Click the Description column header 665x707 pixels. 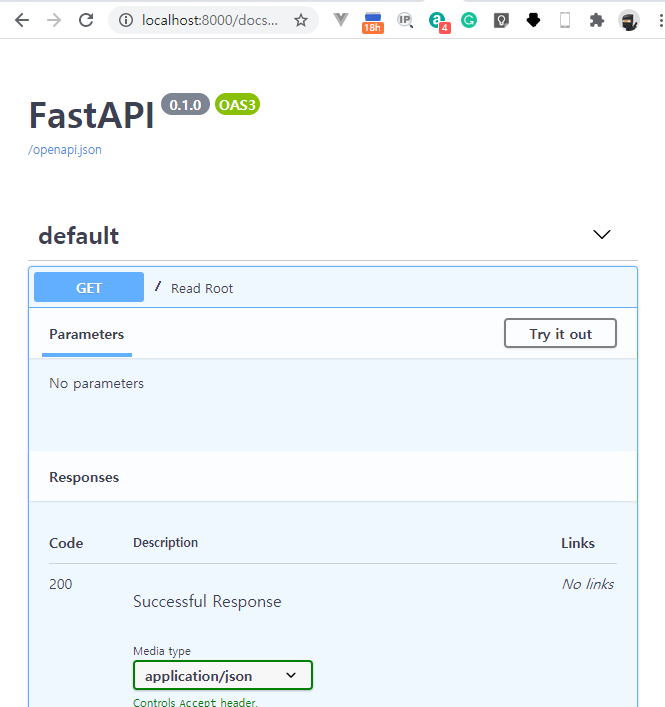(x=165, y=542)
